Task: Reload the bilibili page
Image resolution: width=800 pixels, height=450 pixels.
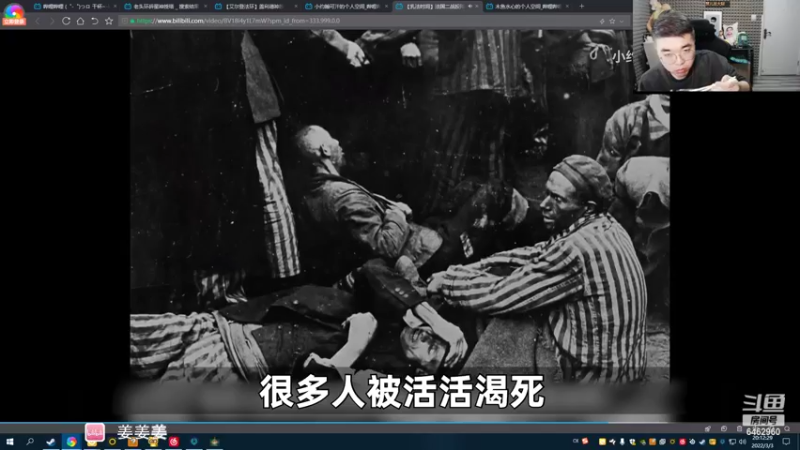Action: [x=66, y=21]
